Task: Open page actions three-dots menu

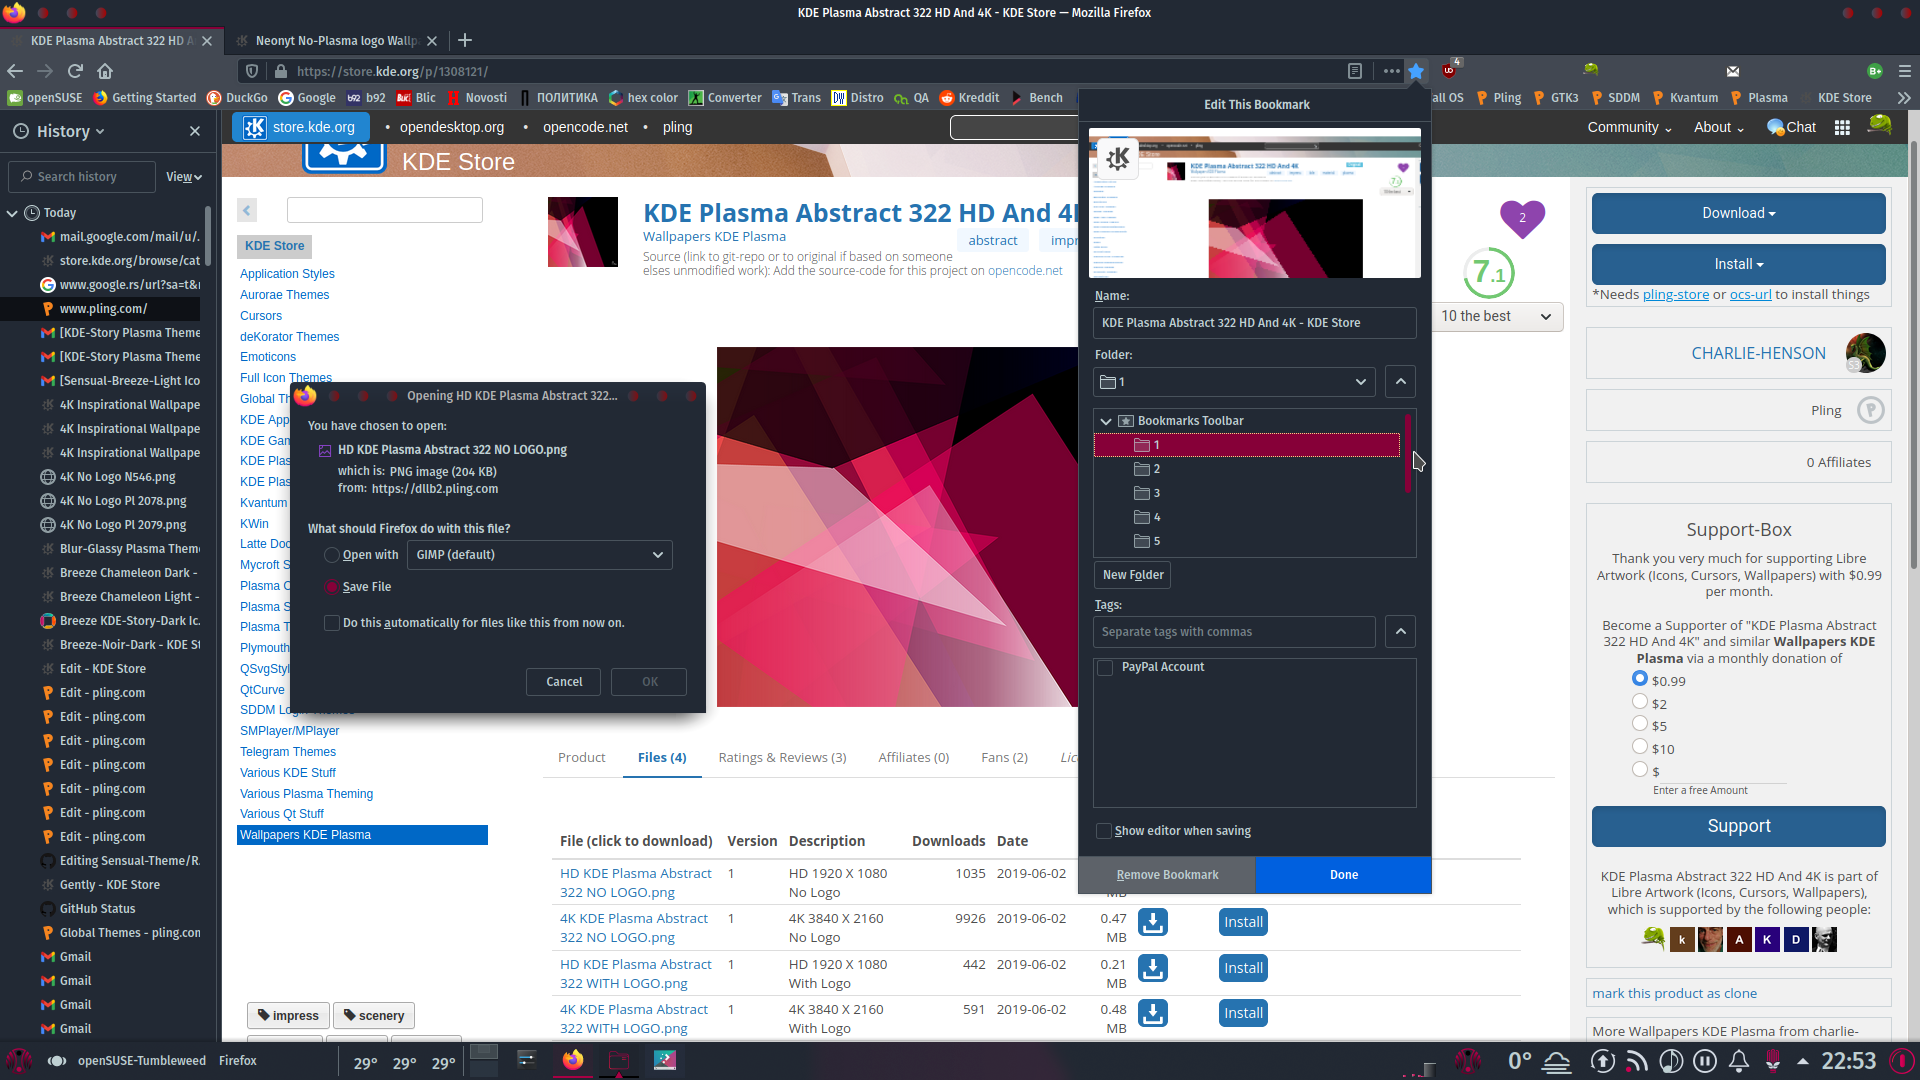Action: [x=1391, y=71]
